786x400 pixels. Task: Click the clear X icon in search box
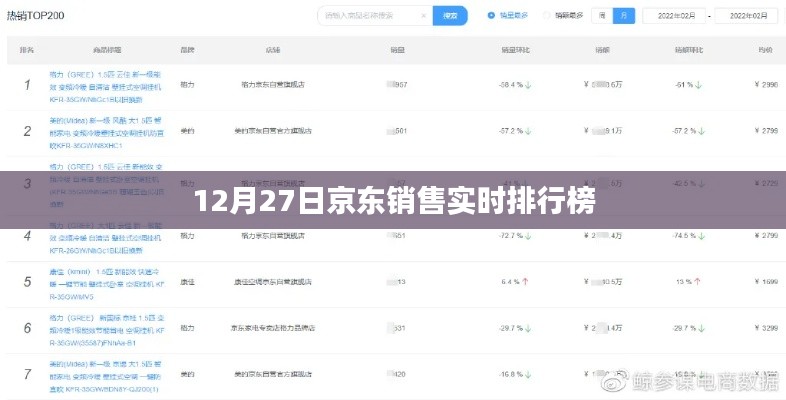[424, 16]
